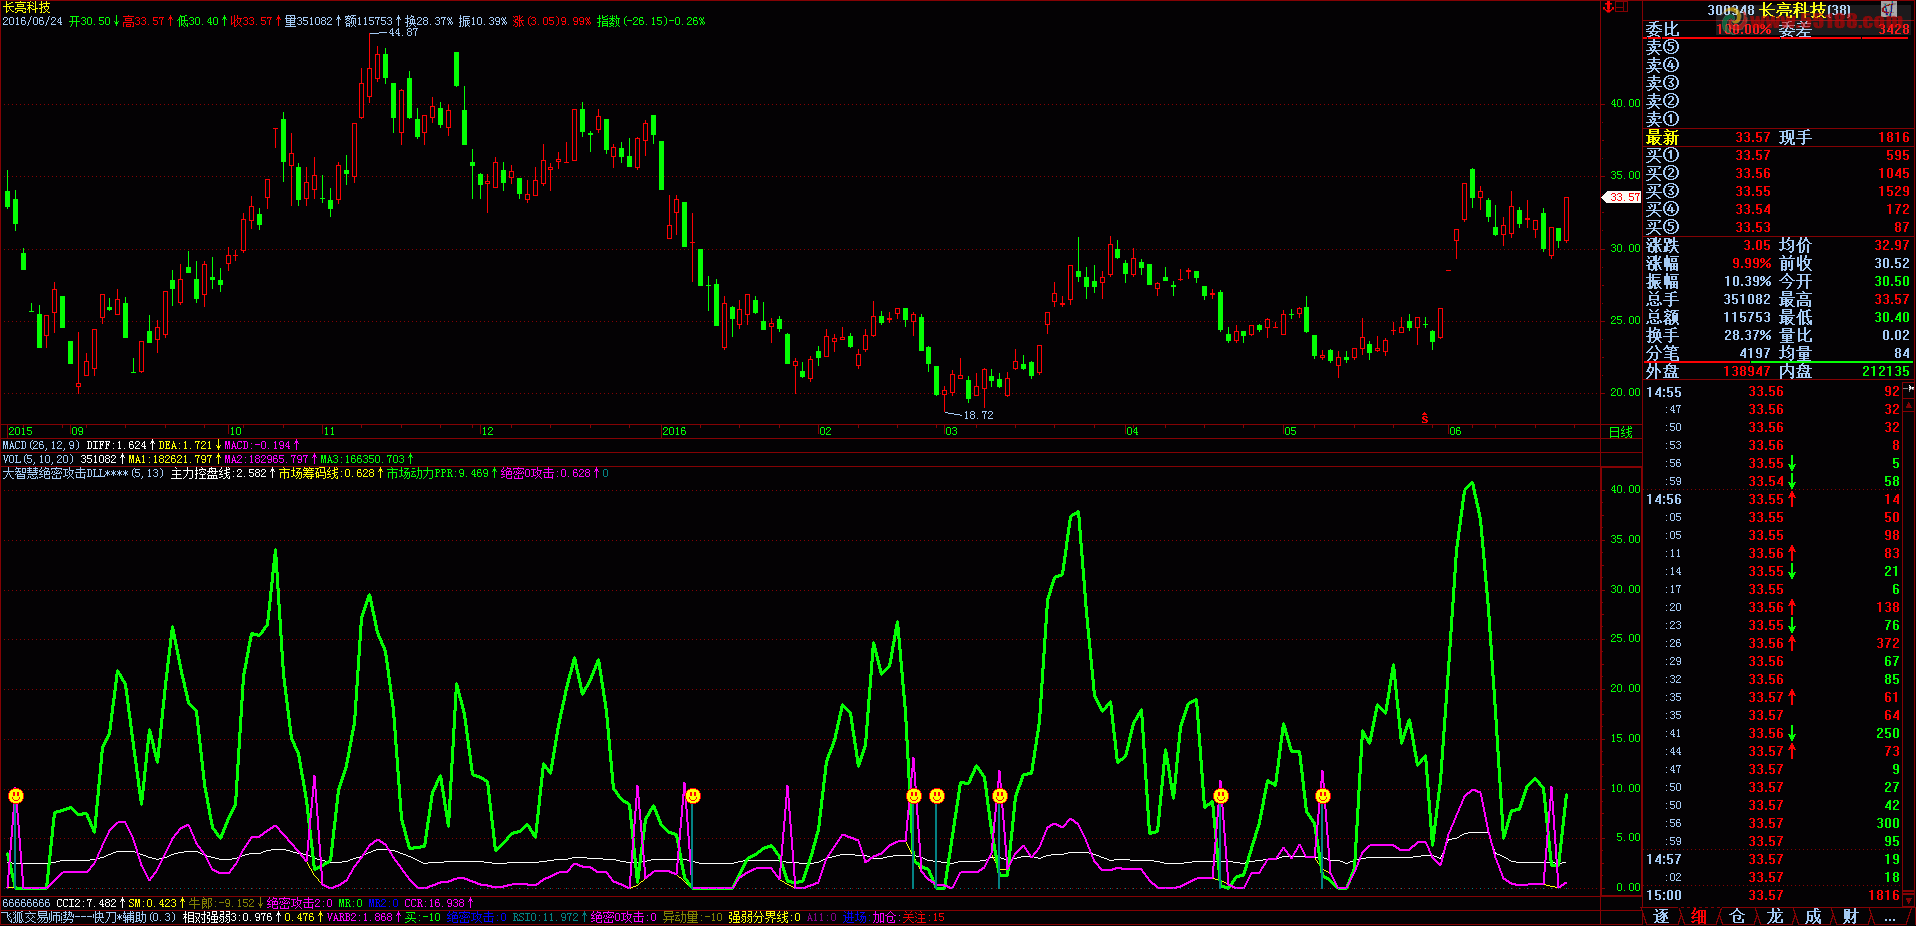Click the stock name 长亮科技 in header
This screenshot has width=1916, height=926.
click(1793, 10)
